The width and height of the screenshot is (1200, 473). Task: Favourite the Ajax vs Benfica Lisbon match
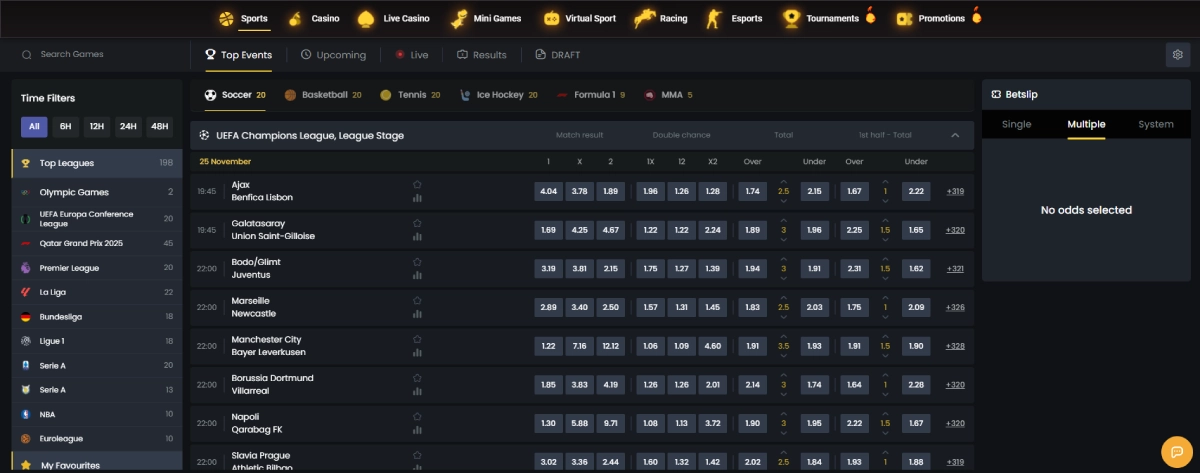pyautogui.click(x=417, y=184)
